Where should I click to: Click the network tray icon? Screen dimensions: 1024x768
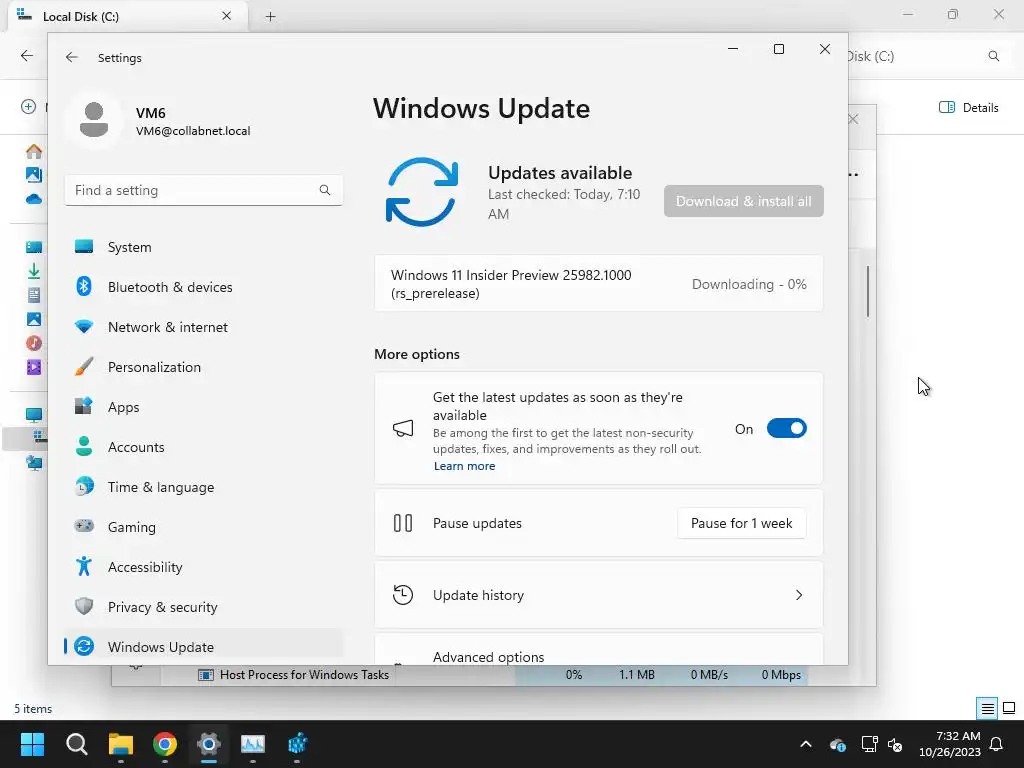click(x=869, y=744)
